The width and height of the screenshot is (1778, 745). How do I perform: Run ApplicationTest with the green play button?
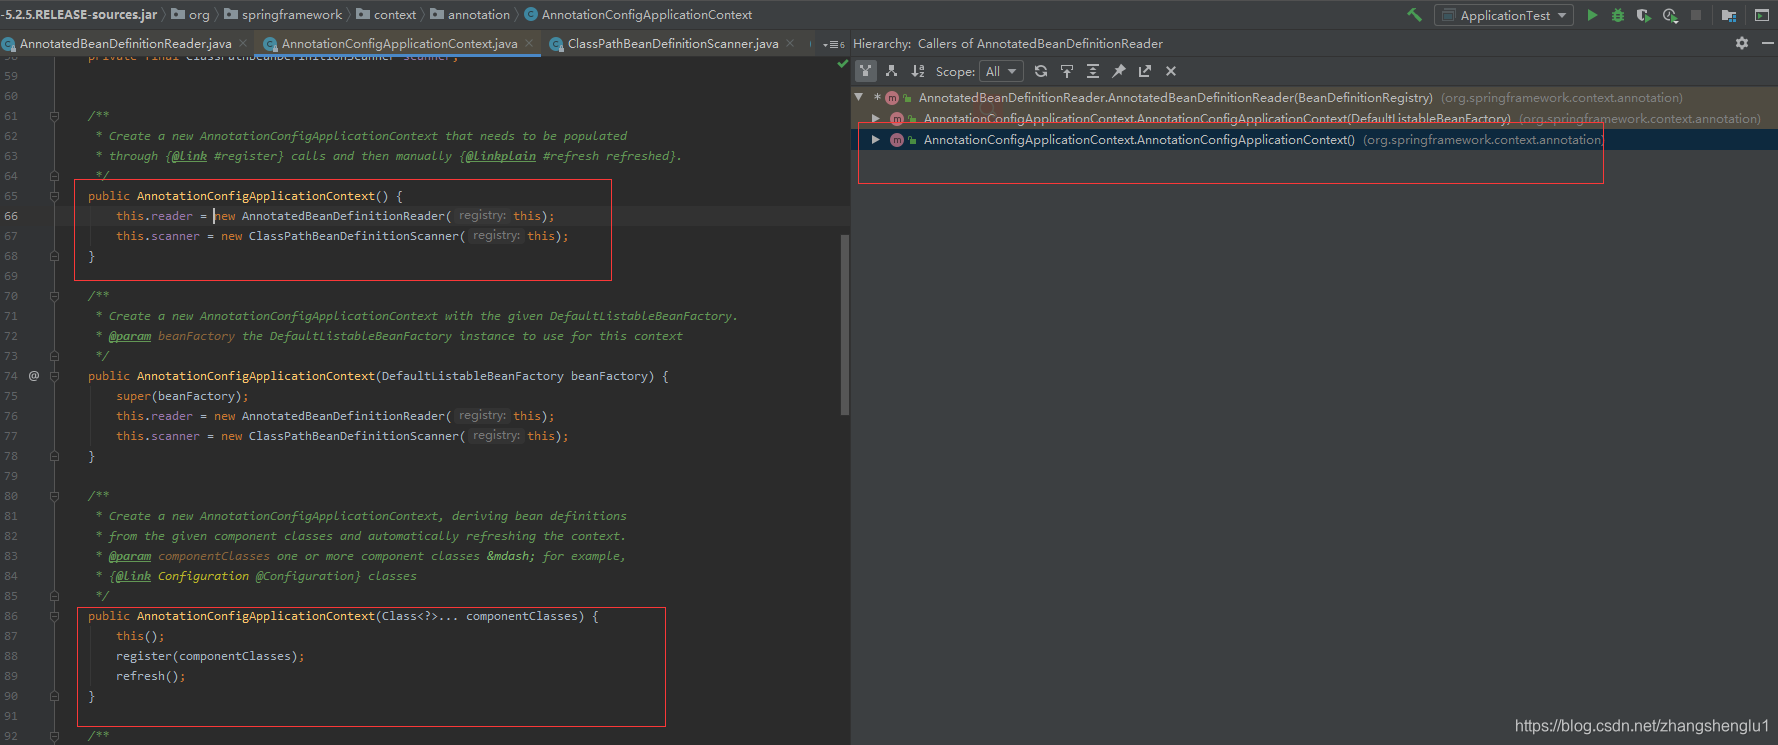(x=1592, y=15)
